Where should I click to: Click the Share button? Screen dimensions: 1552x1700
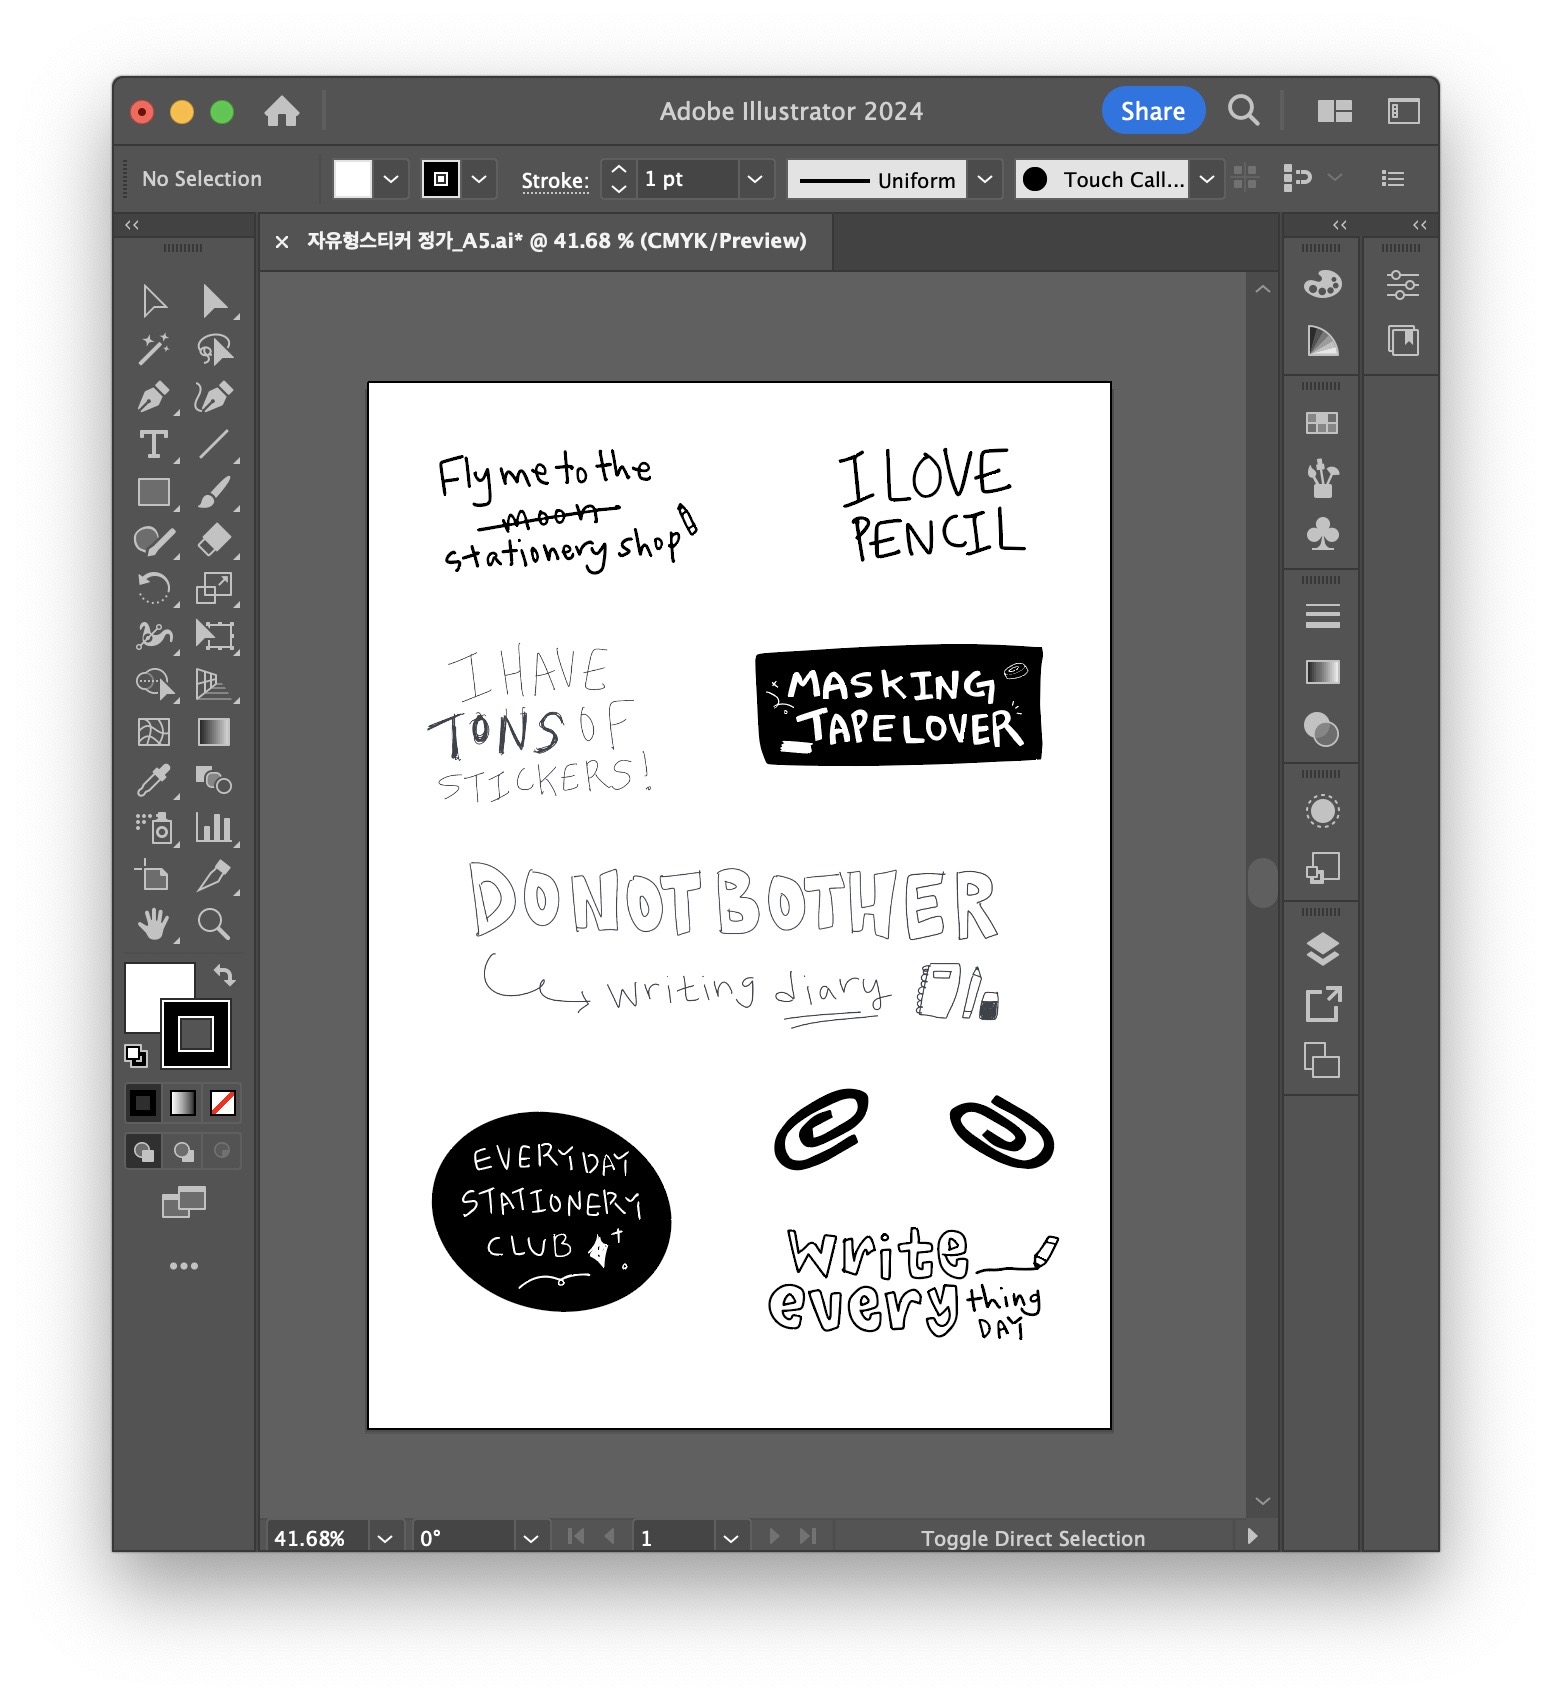(1152, 111)
